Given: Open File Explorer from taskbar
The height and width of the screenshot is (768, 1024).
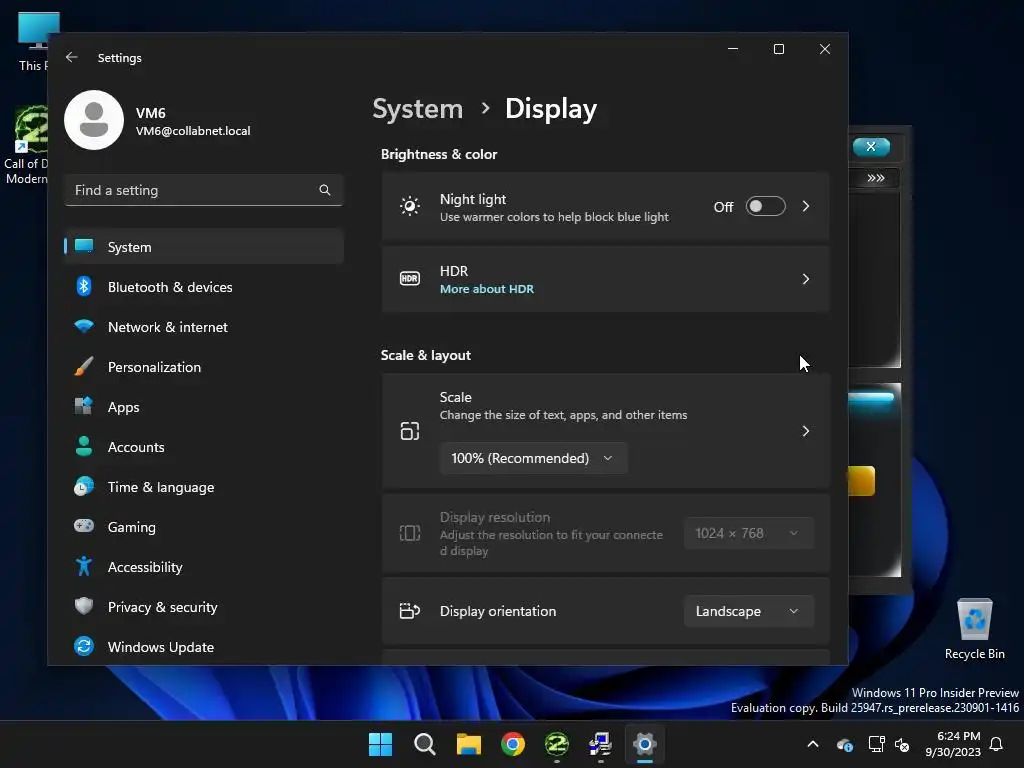Looking at the screenshot, I should tap(469, 744).
